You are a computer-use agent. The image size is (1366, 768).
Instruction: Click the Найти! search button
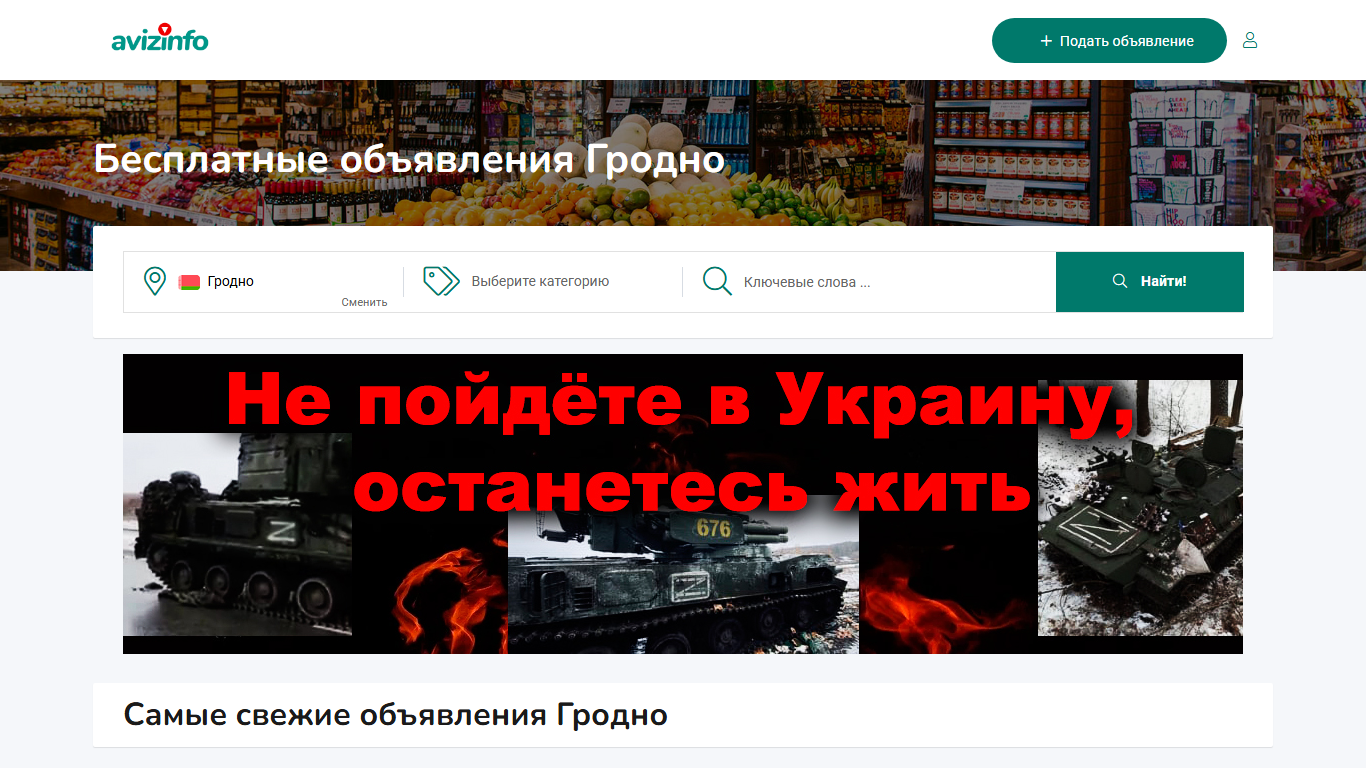tap(1150, 282)
